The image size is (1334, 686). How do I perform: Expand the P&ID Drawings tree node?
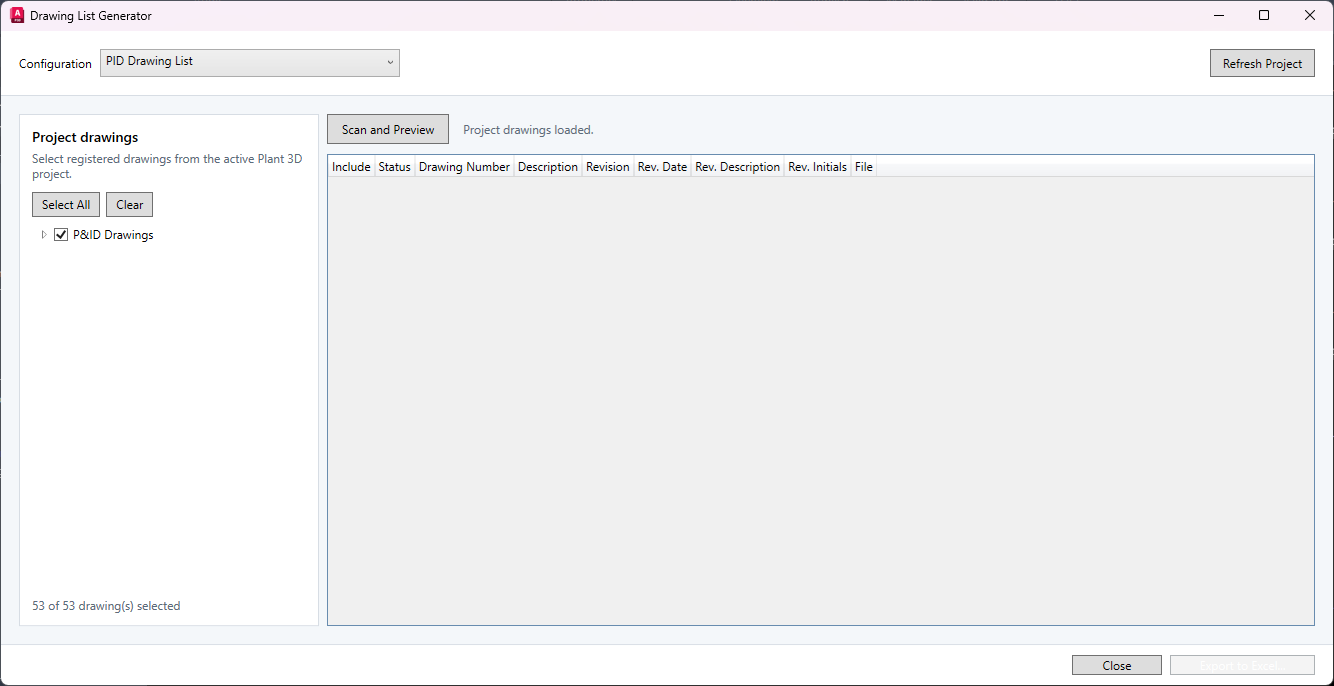click(x=43, y=235)
